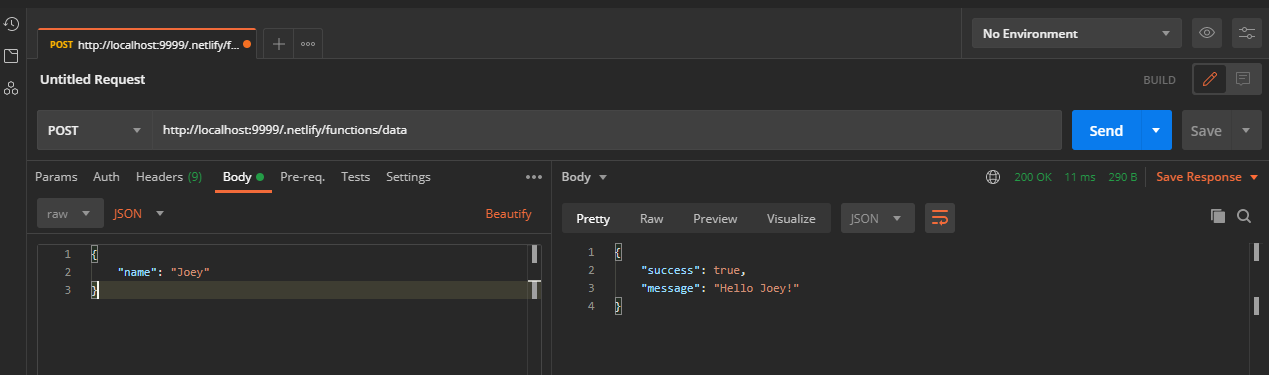Open the comments icon next to Build
This screenshot has height=375, width=1269.
1242,79
